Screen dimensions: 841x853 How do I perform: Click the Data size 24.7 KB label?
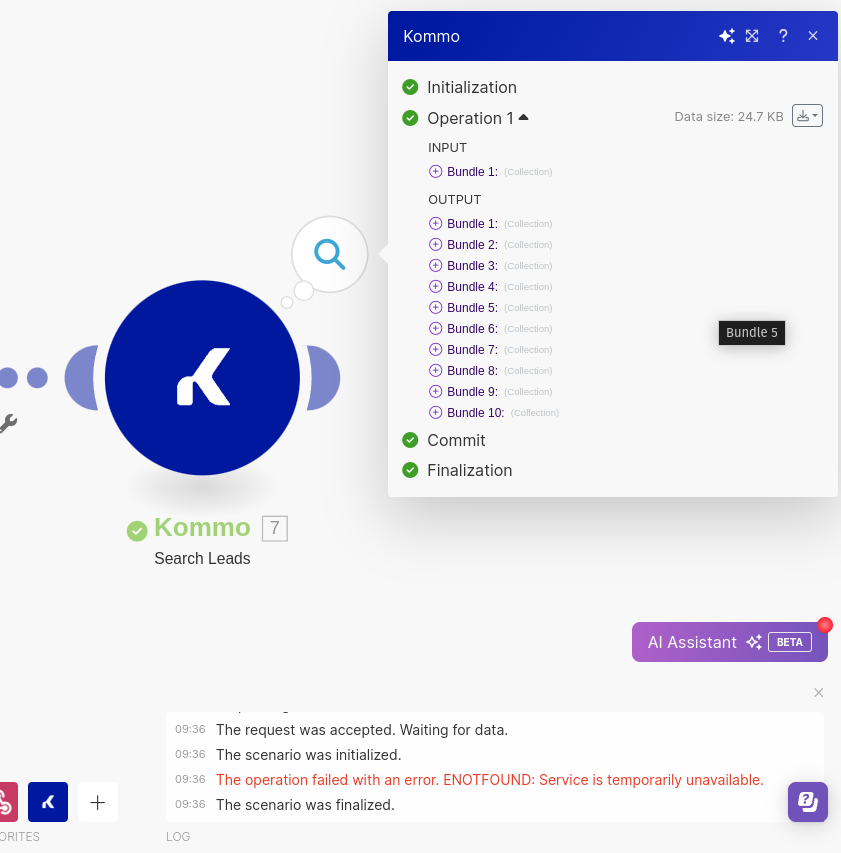(x=729, y=116)
